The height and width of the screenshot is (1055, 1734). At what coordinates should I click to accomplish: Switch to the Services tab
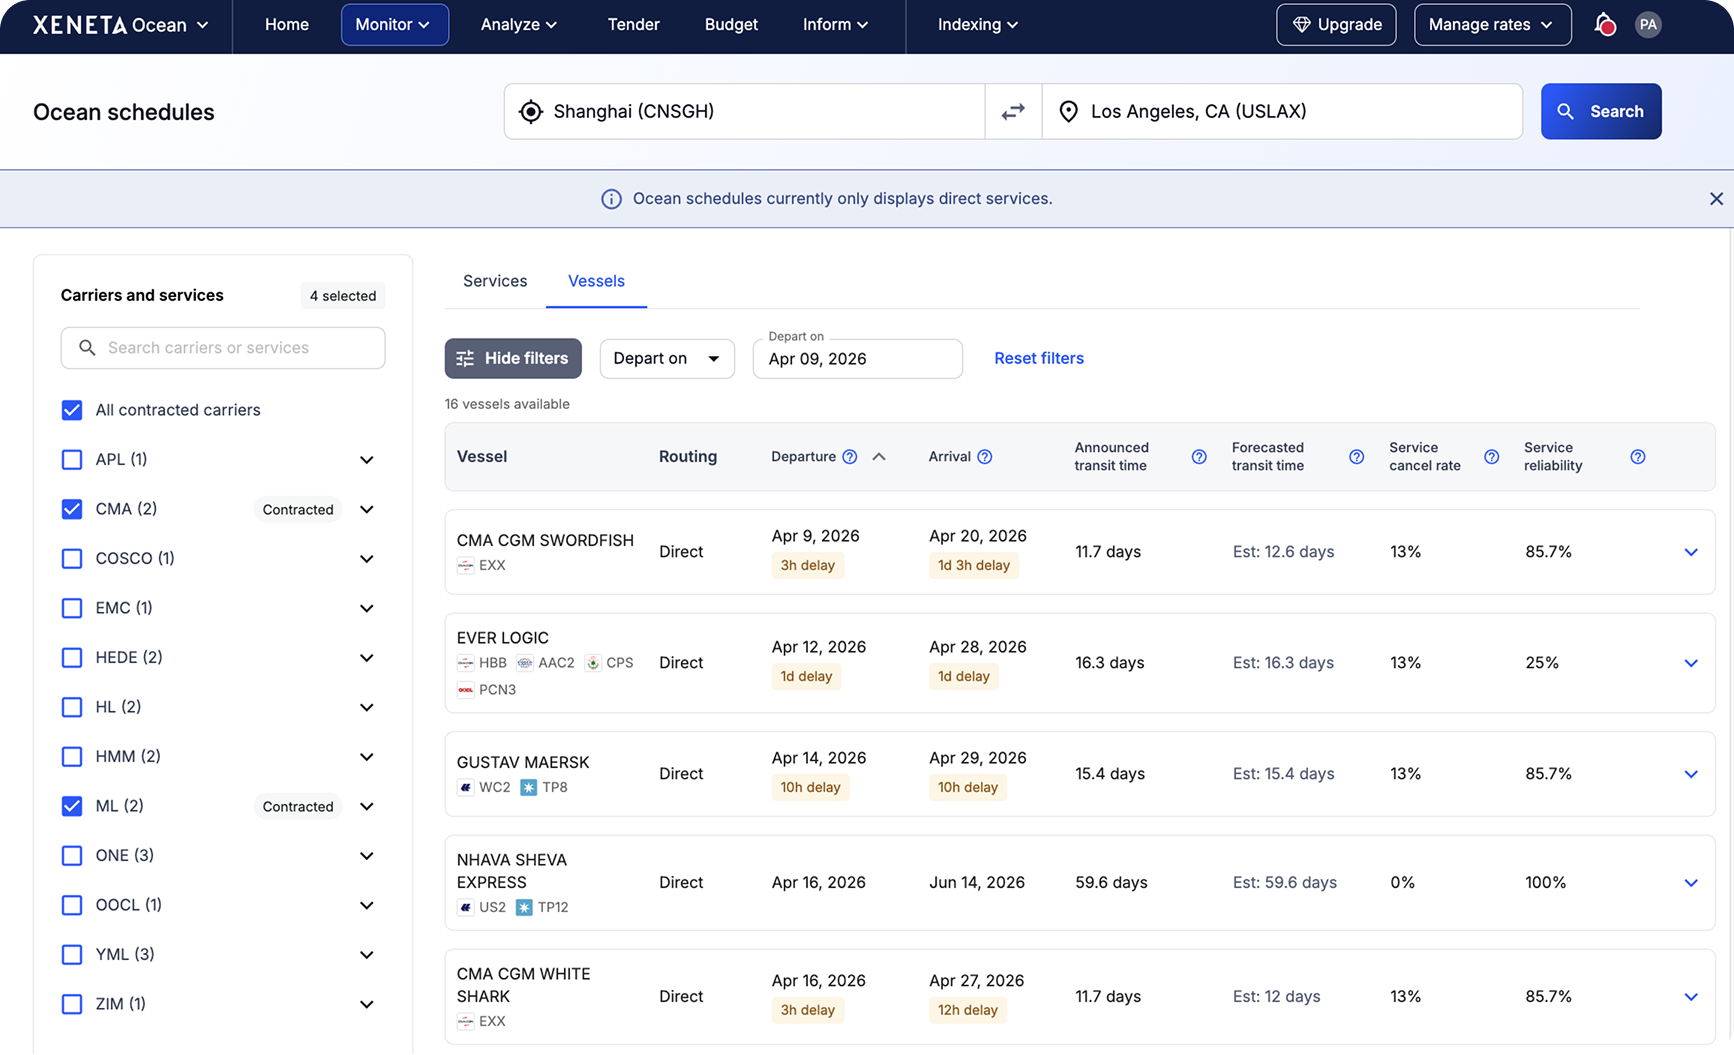click(x=495, y=281)
